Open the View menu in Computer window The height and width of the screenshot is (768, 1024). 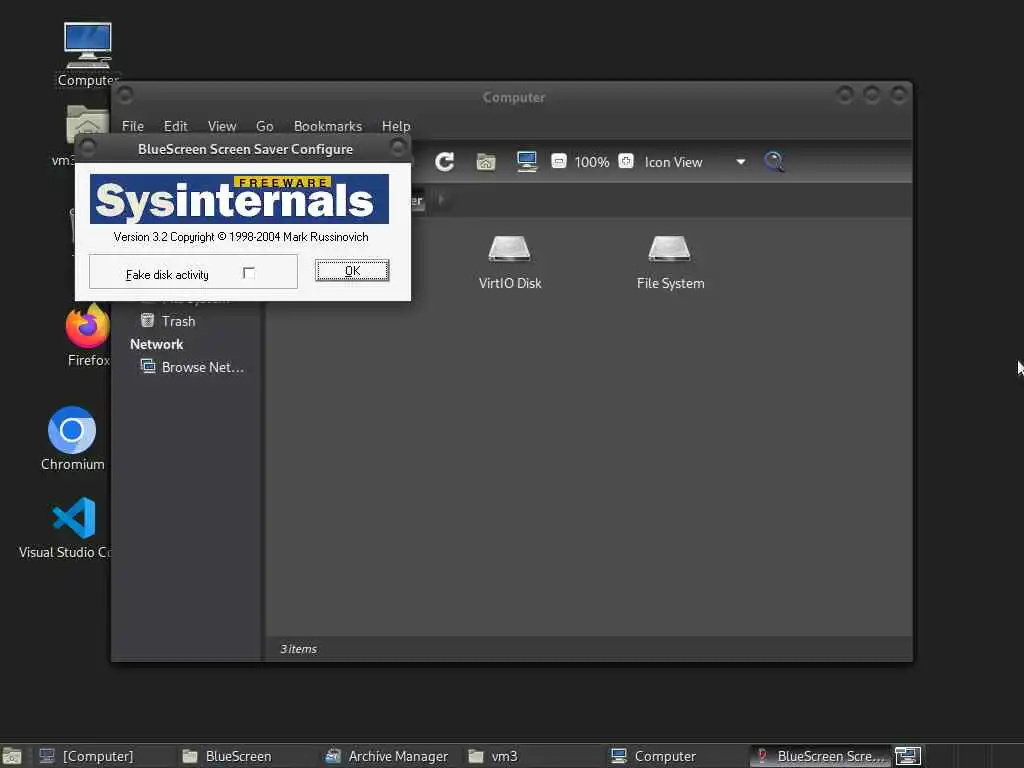pos(222,126)
